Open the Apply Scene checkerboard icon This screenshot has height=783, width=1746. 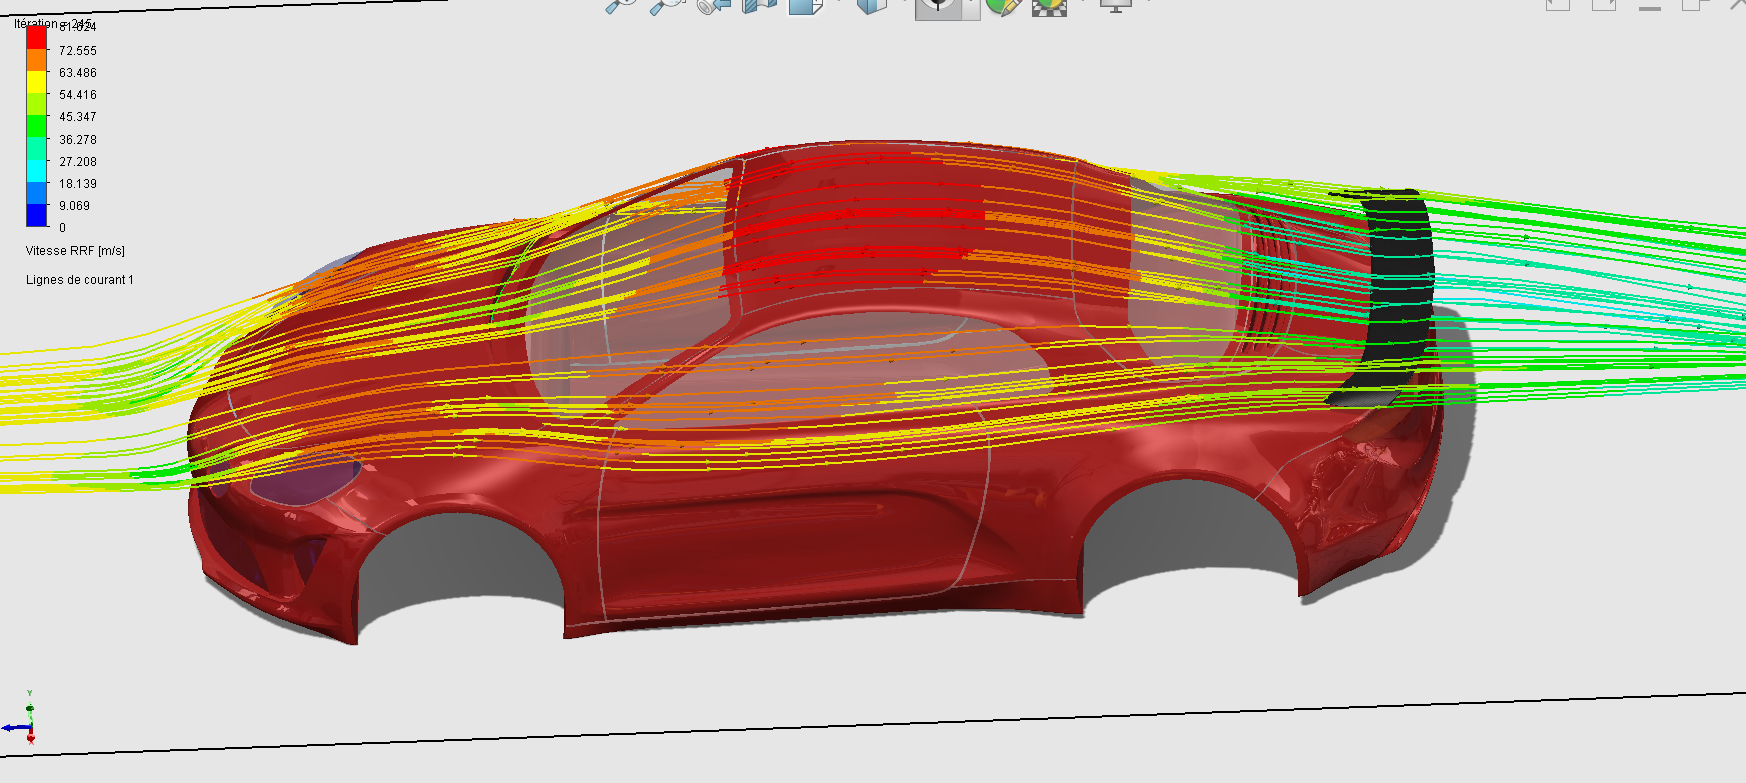click(1049, 6)
